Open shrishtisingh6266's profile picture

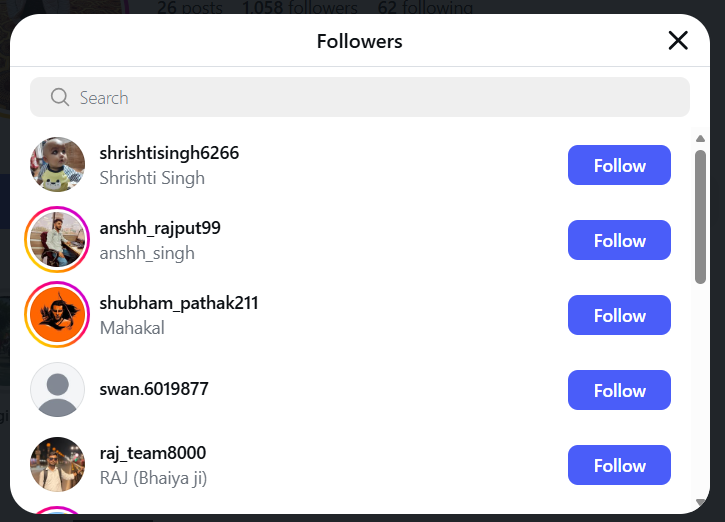pos(57,165)
